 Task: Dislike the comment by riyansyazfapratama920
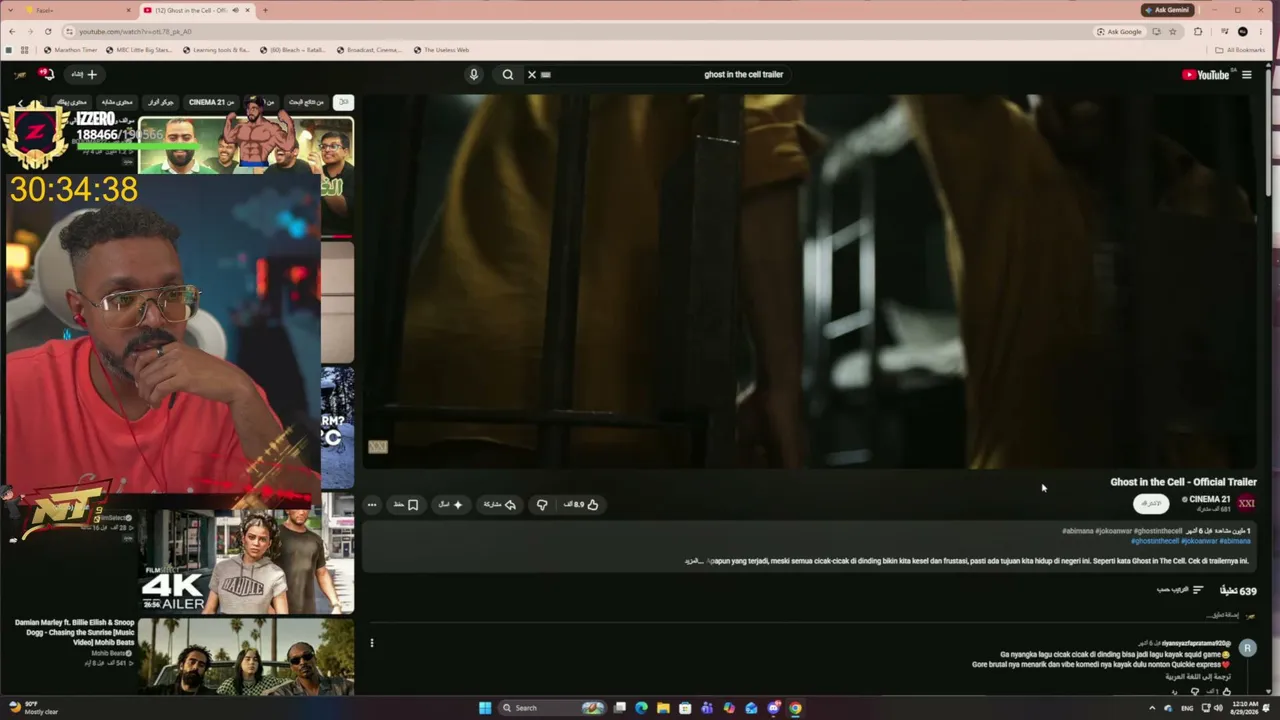click(x=1195, y=691)
